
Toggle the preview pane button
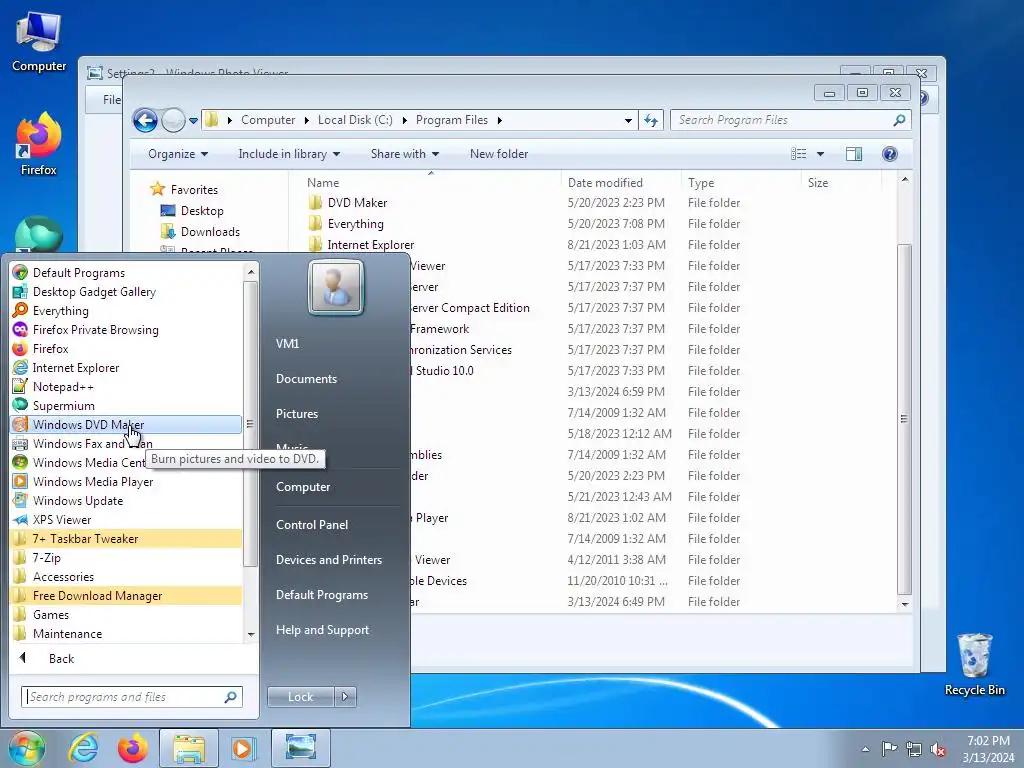(854, 154)
